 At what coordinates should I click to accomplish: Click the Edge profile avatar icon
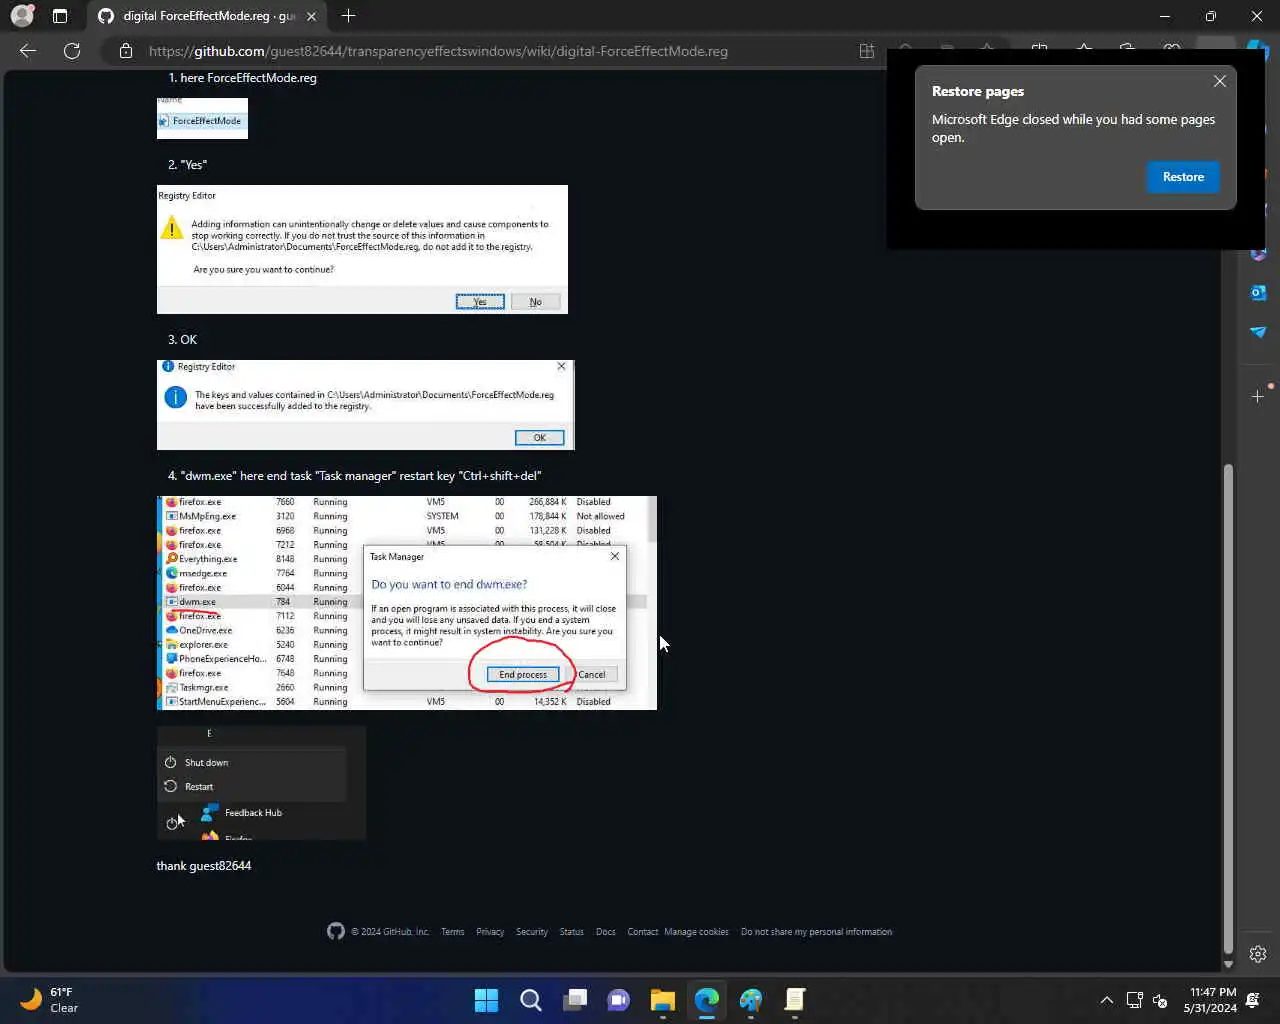(x=21, y=16)
